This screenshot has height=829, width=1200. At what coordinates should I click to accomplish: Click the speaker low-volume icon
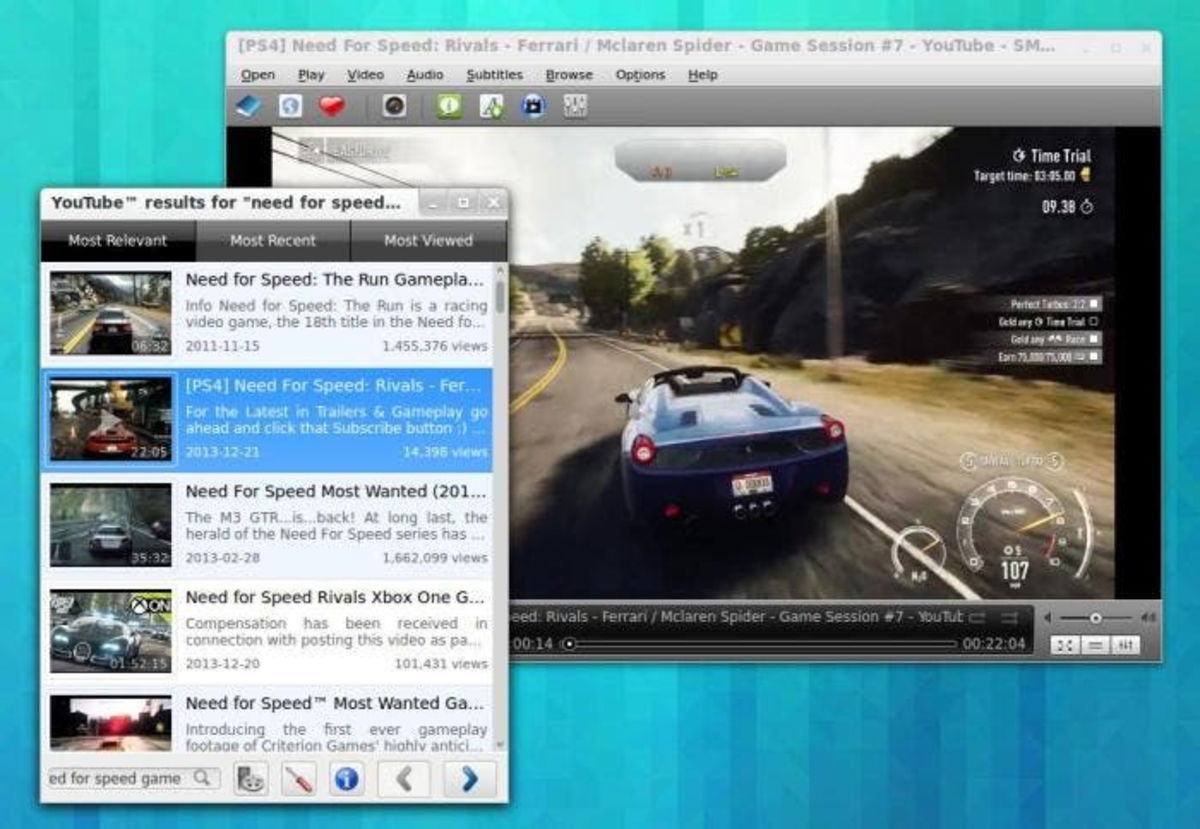[1048, 618]
